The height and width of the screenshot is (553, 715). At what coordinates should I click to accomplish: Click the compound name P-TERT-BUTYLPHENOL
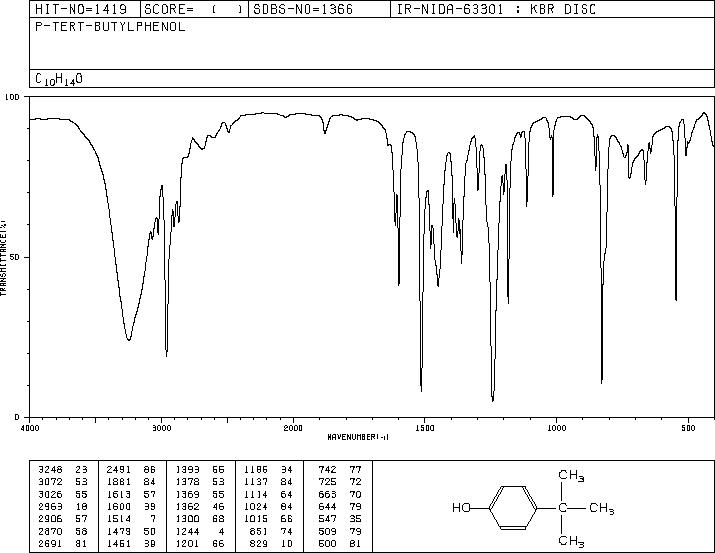point(110,27)
